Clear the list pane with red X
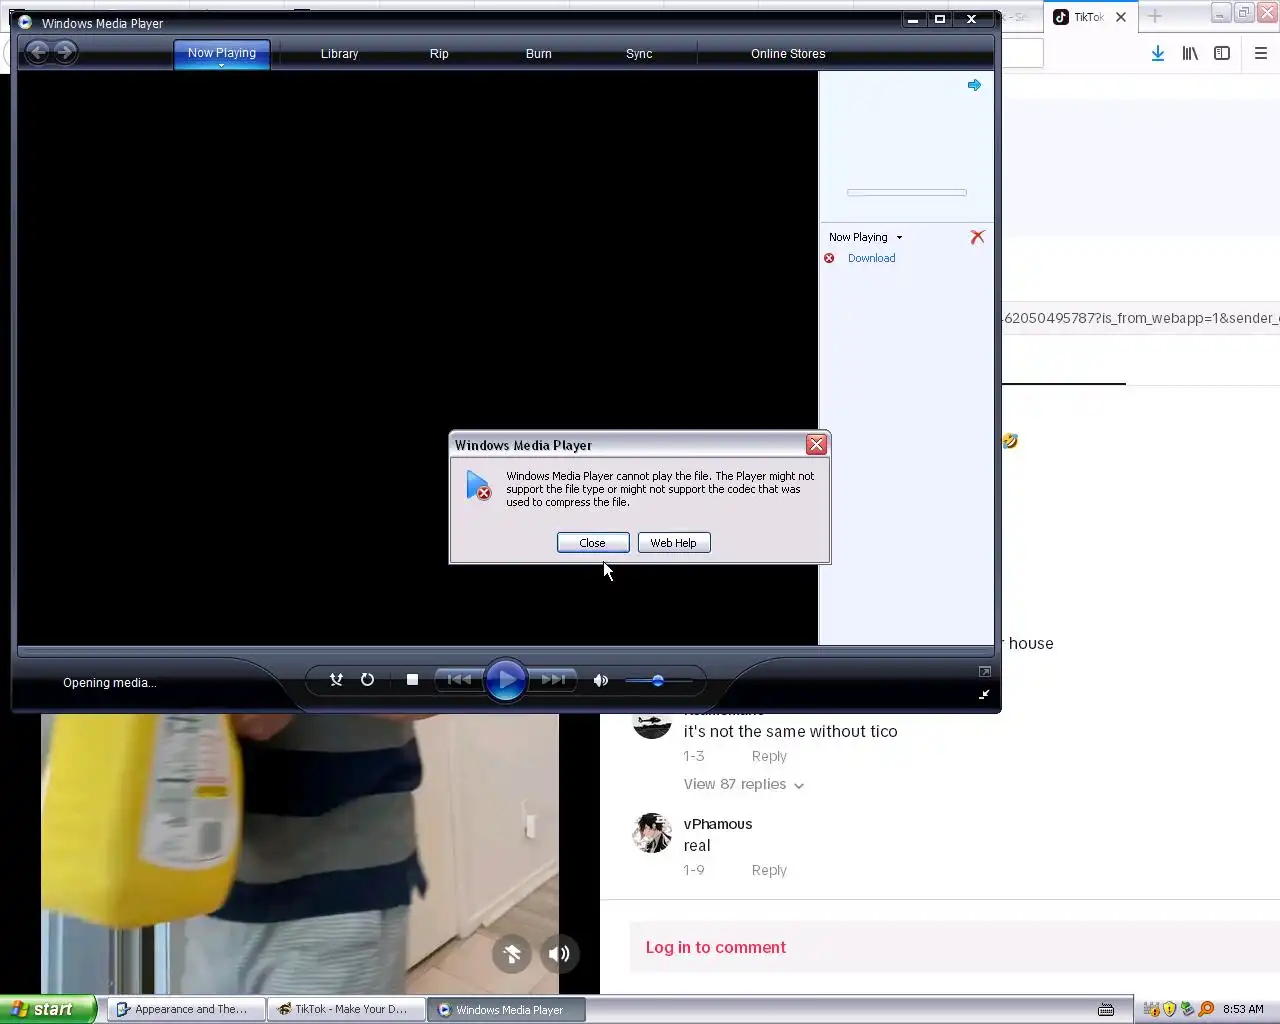This screenshot has height=1024, width=1280. point(977,237)
